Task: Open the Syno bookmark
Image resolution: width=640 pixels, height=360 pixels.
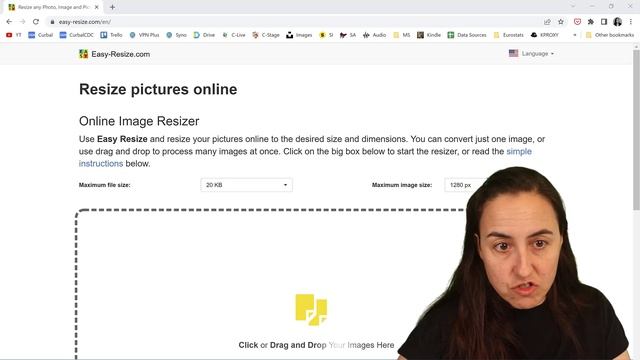Action: (x=176, y=35)
